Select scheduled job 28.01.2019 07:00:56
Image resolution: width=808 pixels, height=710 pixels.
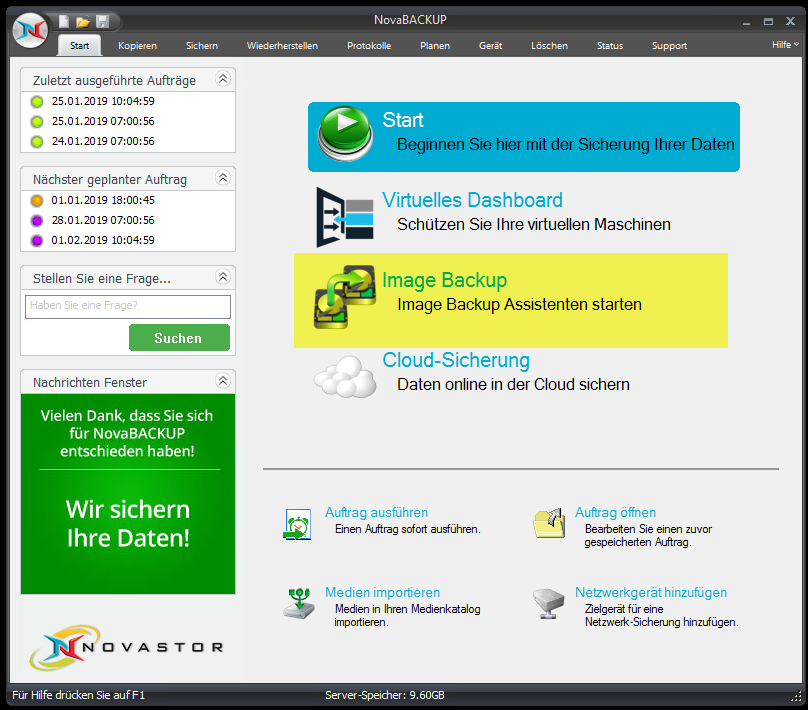coord(103,220)
